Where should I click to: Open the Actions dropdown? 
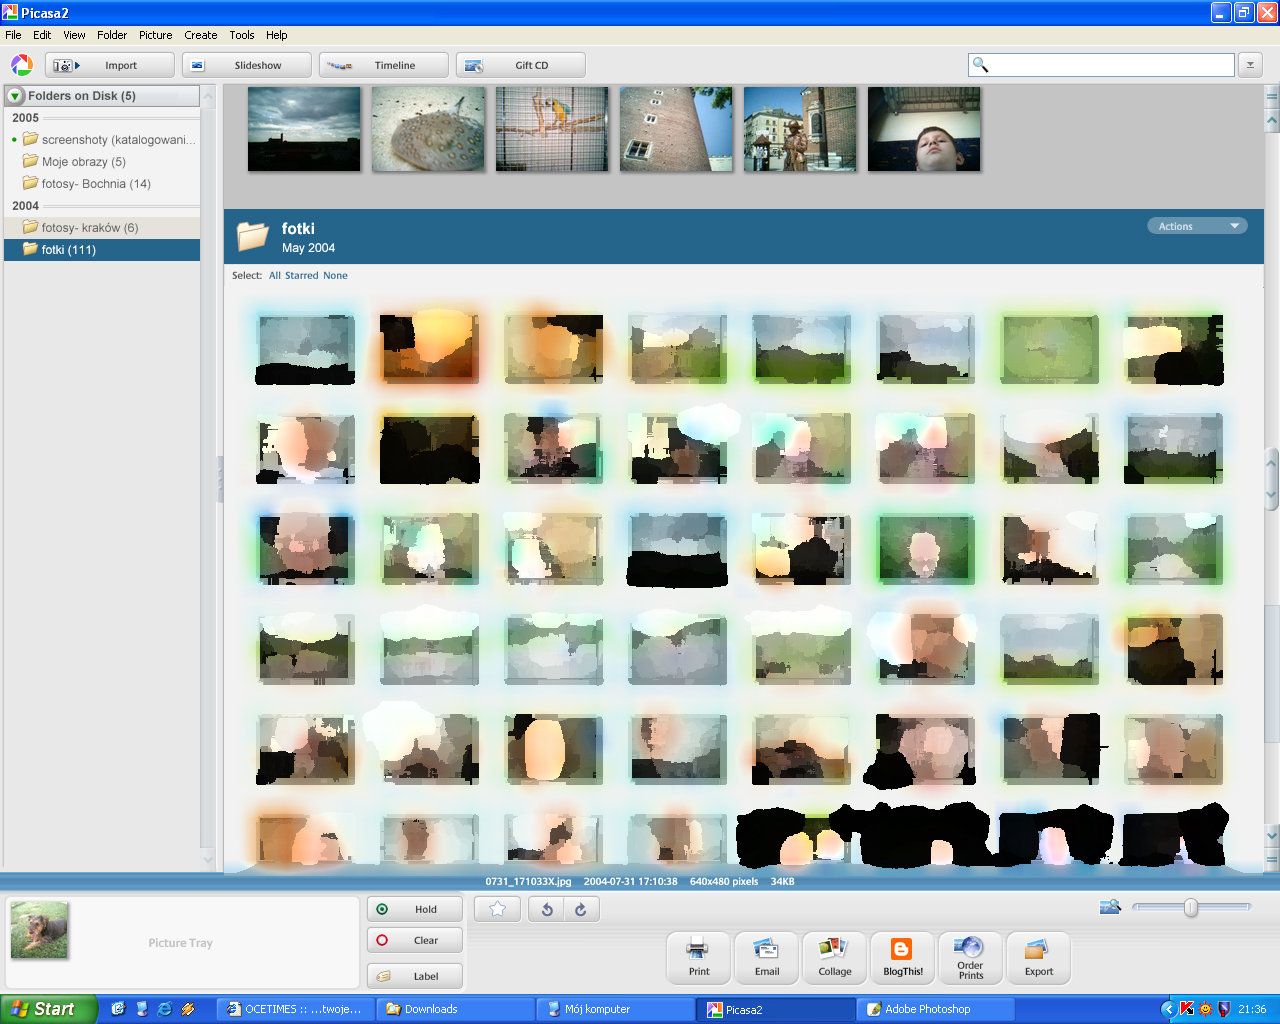[x=1197, y=226]
